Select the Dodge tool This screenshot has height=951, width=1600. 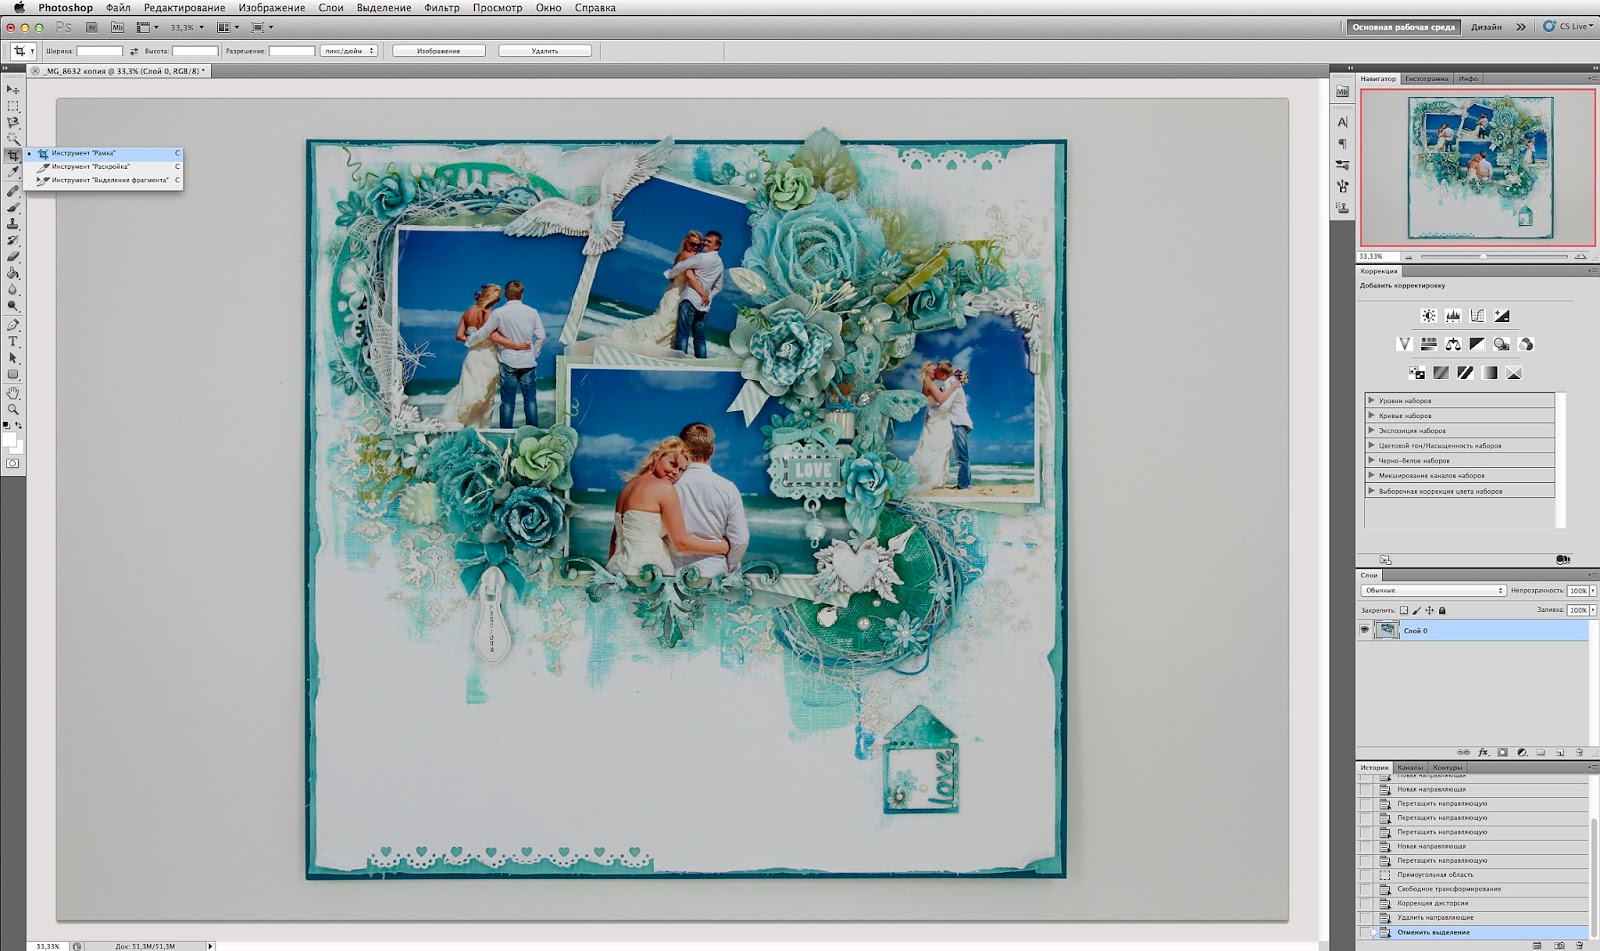13,306
